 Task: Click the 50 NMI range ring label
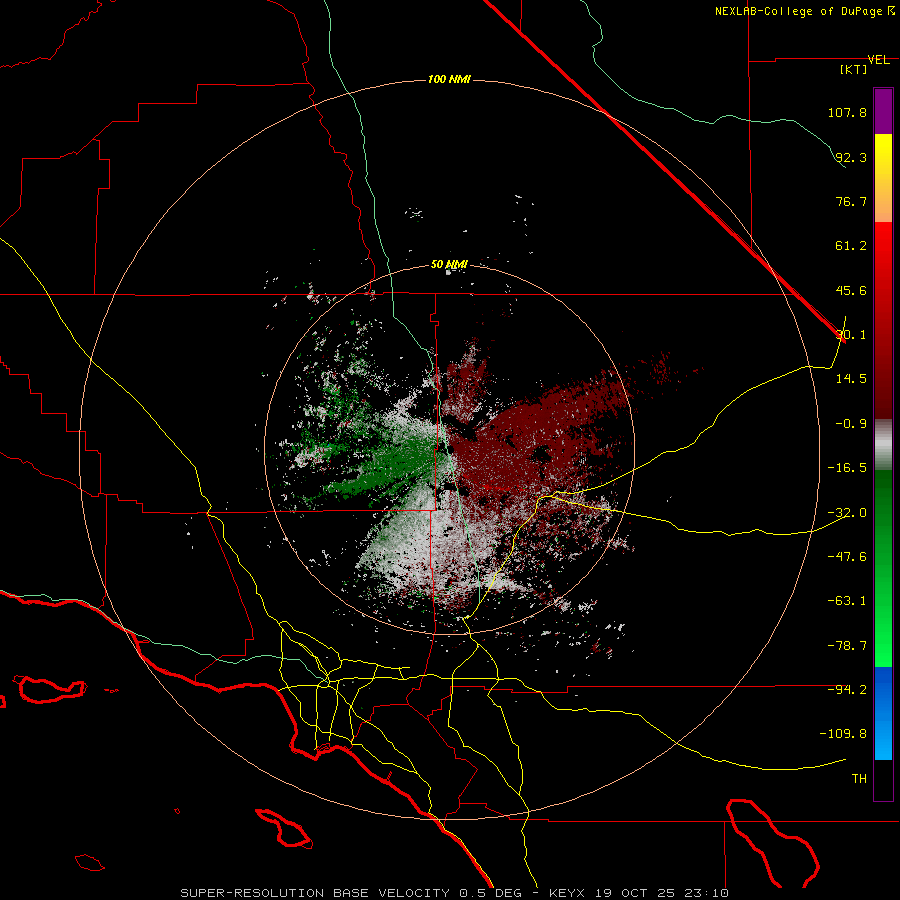(449, 265)
